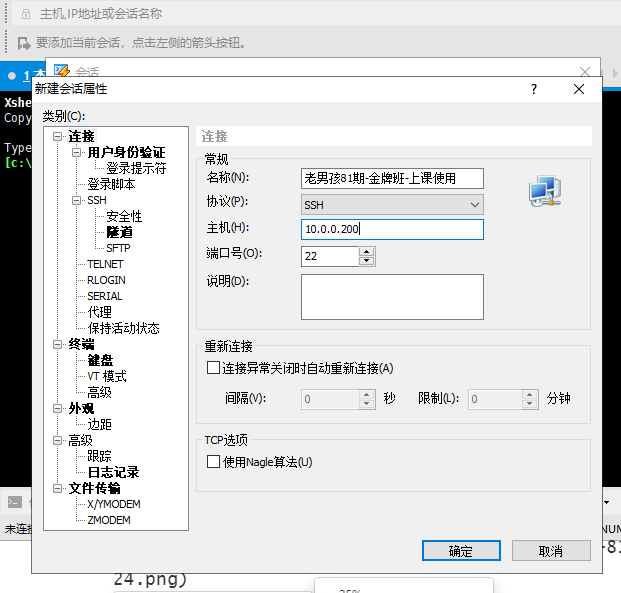Collapse the SSH tree node
This screenshot has height=593, width=621.
pyautogui.click(x=76, y=200)
